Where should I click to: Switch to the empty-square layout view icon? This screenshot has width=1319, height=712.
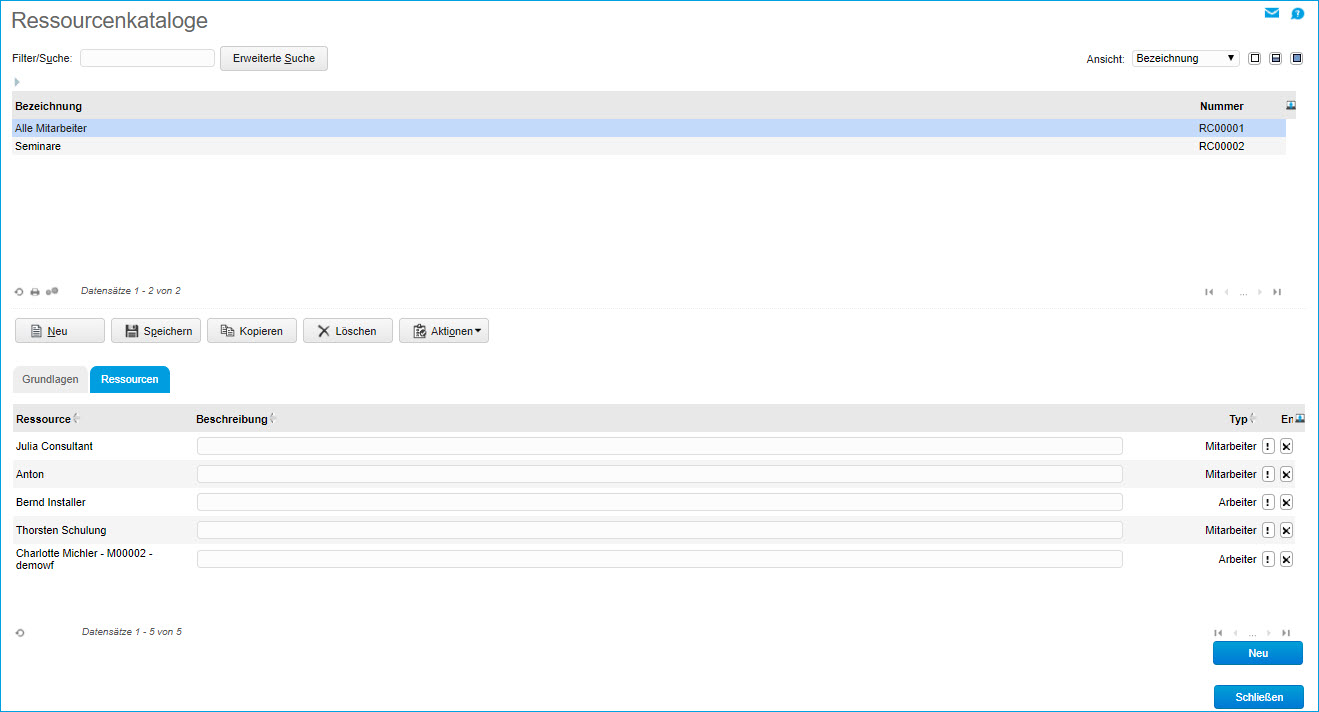pos(1255,58)
